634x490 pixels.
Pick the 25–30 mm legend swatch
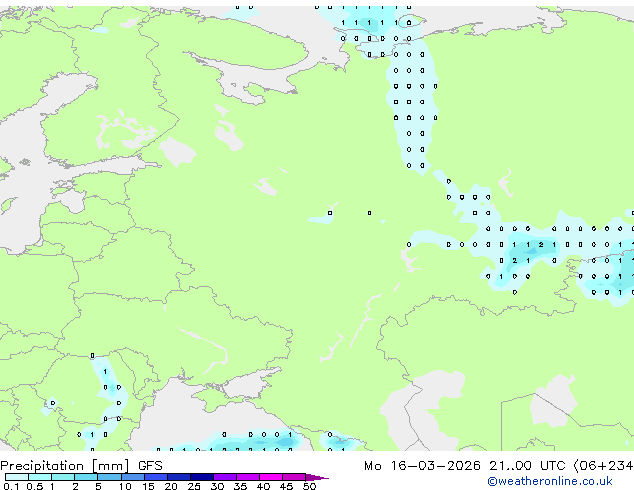point(202,477)
